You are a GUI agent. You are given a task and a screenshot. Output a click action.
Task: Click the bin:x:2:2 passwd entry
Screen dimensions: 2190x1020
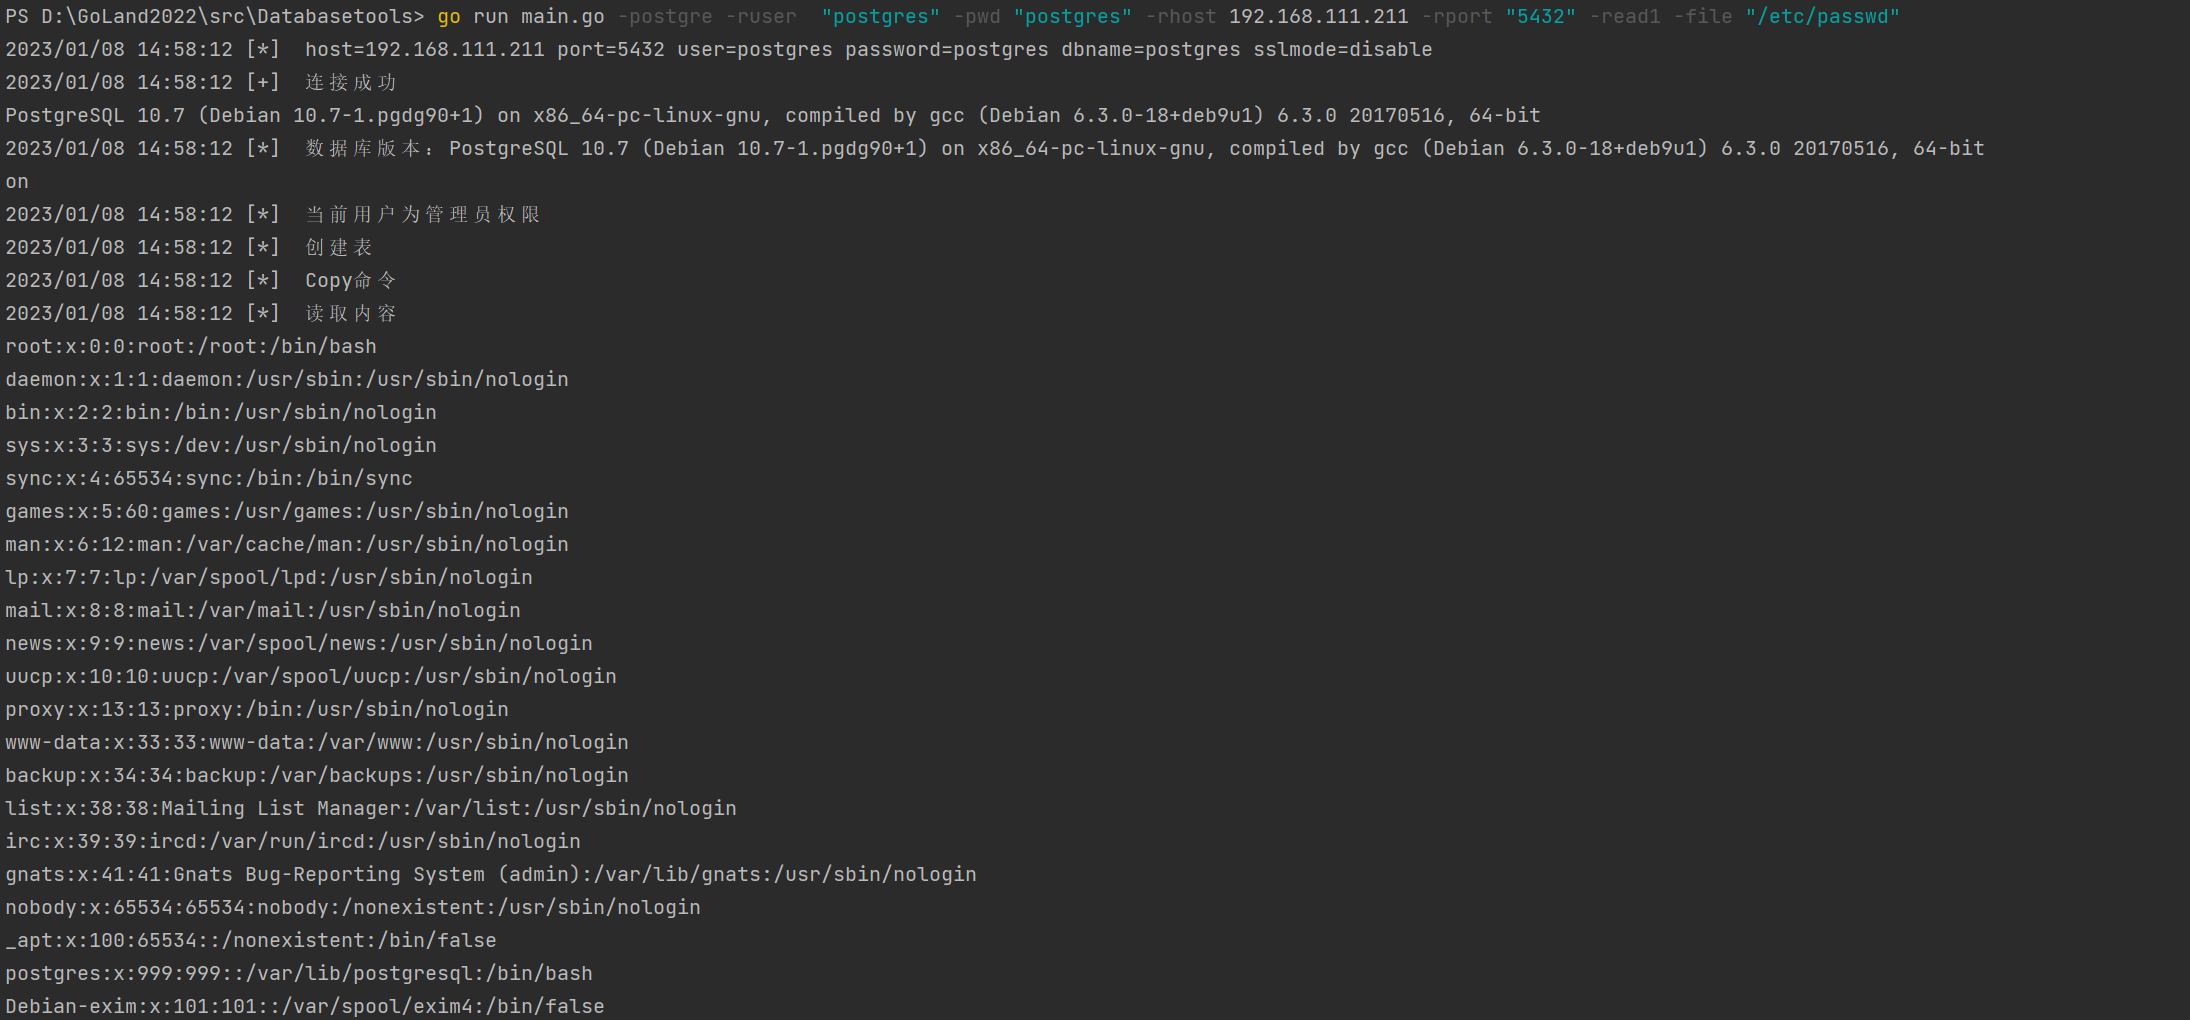tap(221, 413)
